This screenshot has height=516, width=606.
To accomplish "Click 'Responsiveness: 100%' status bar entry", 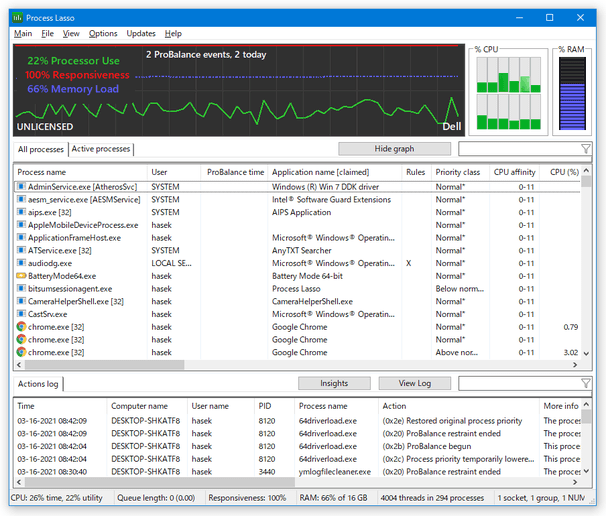I will click(247, 498).
